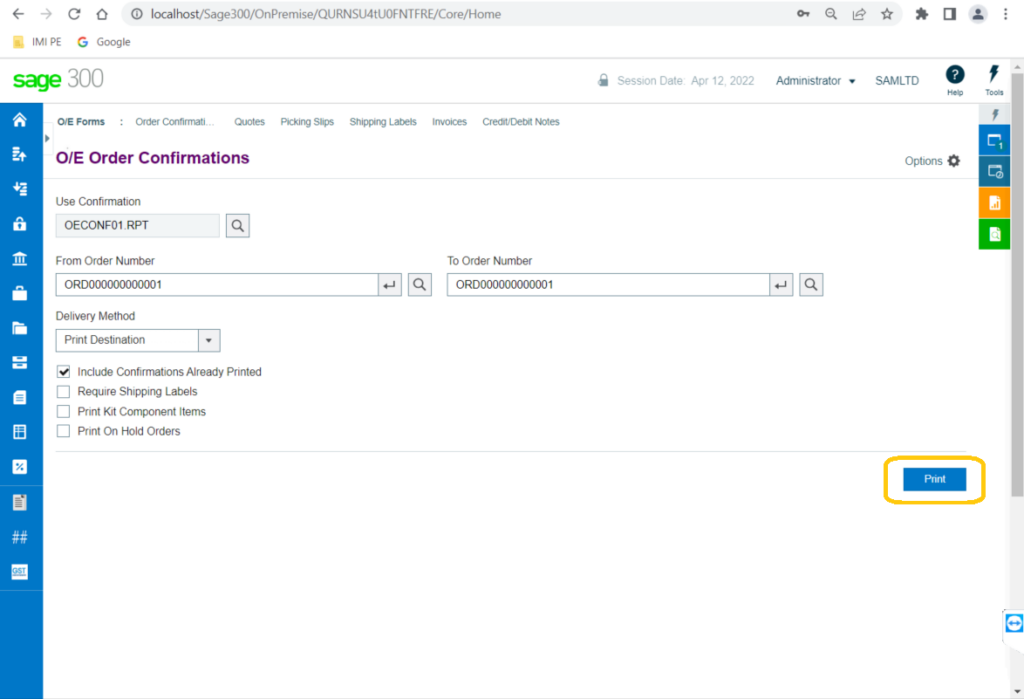
Task: Open finder beside Use Confirmation field
Action: point(238,226)
